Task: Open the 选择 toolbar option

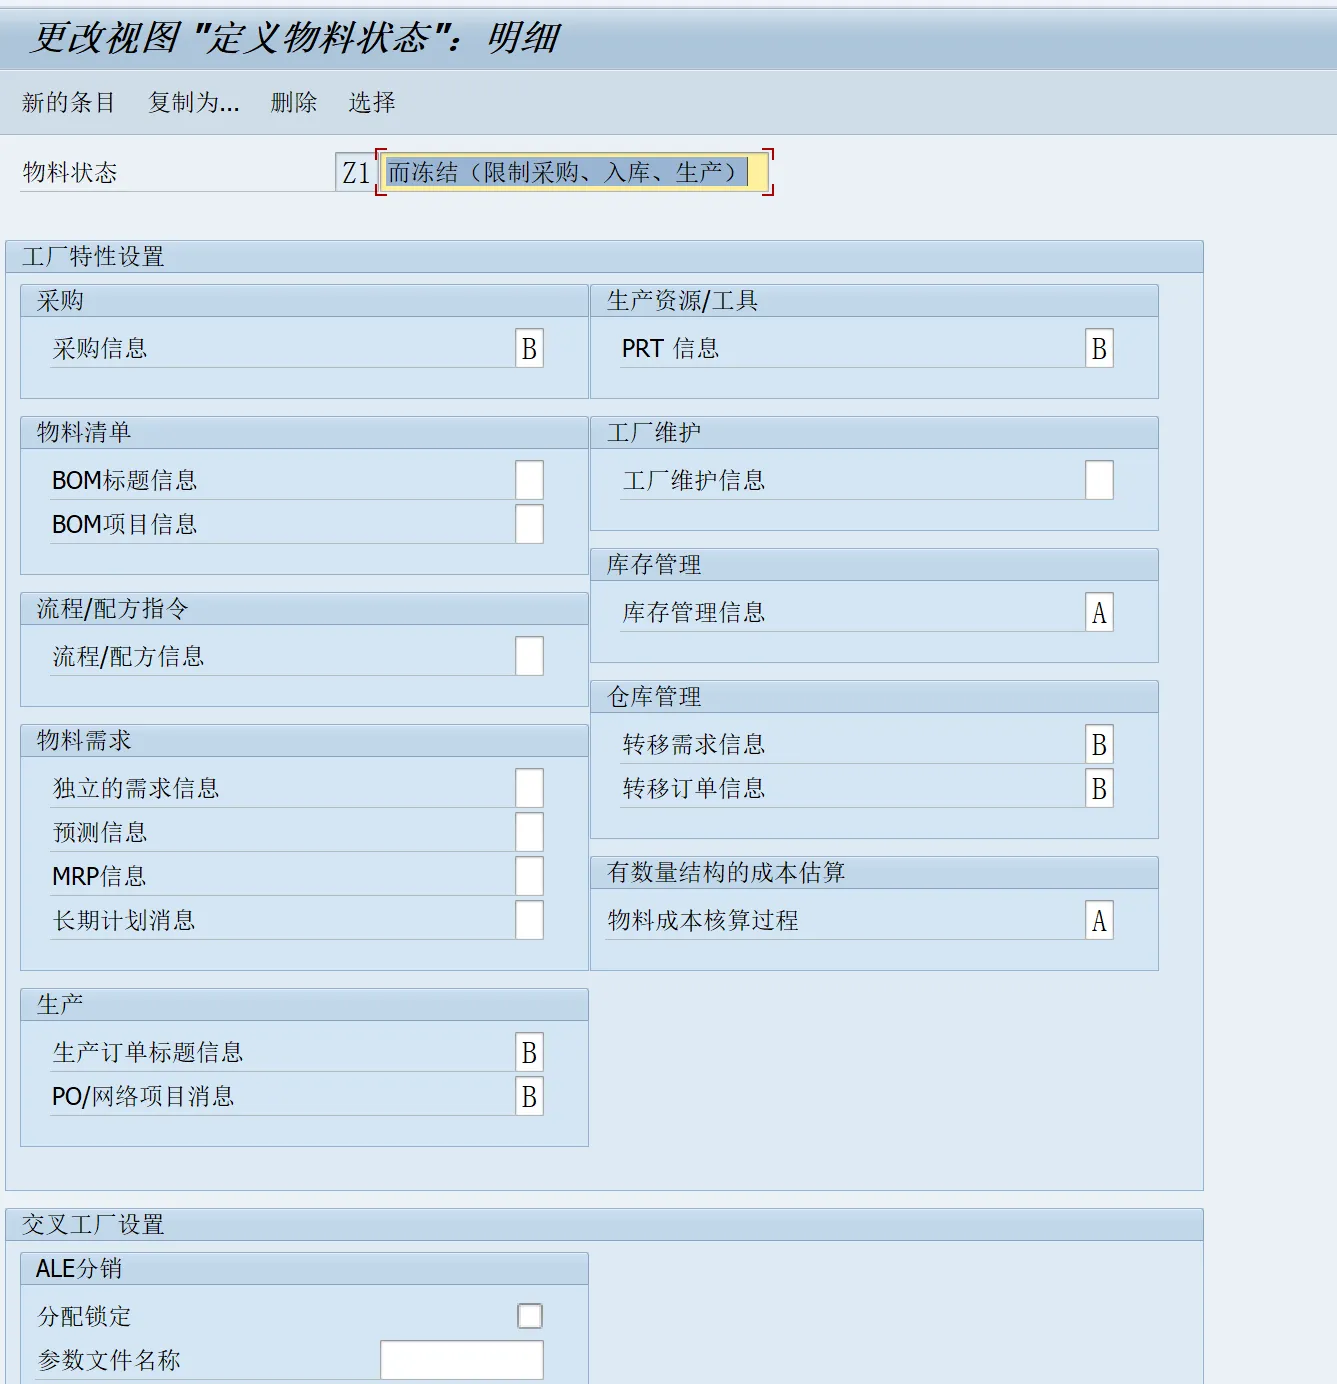Action: pos(371,102)
